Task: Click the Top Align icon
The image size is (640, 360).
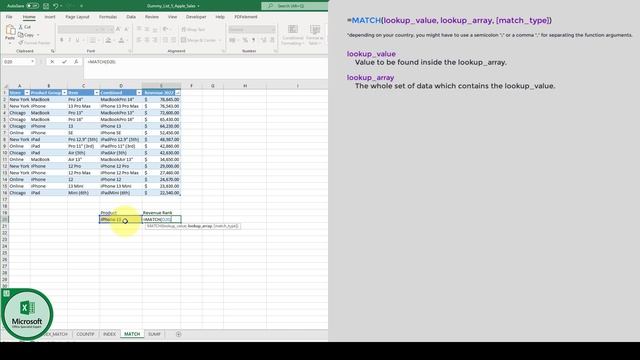Action: (x=139, y=29)
